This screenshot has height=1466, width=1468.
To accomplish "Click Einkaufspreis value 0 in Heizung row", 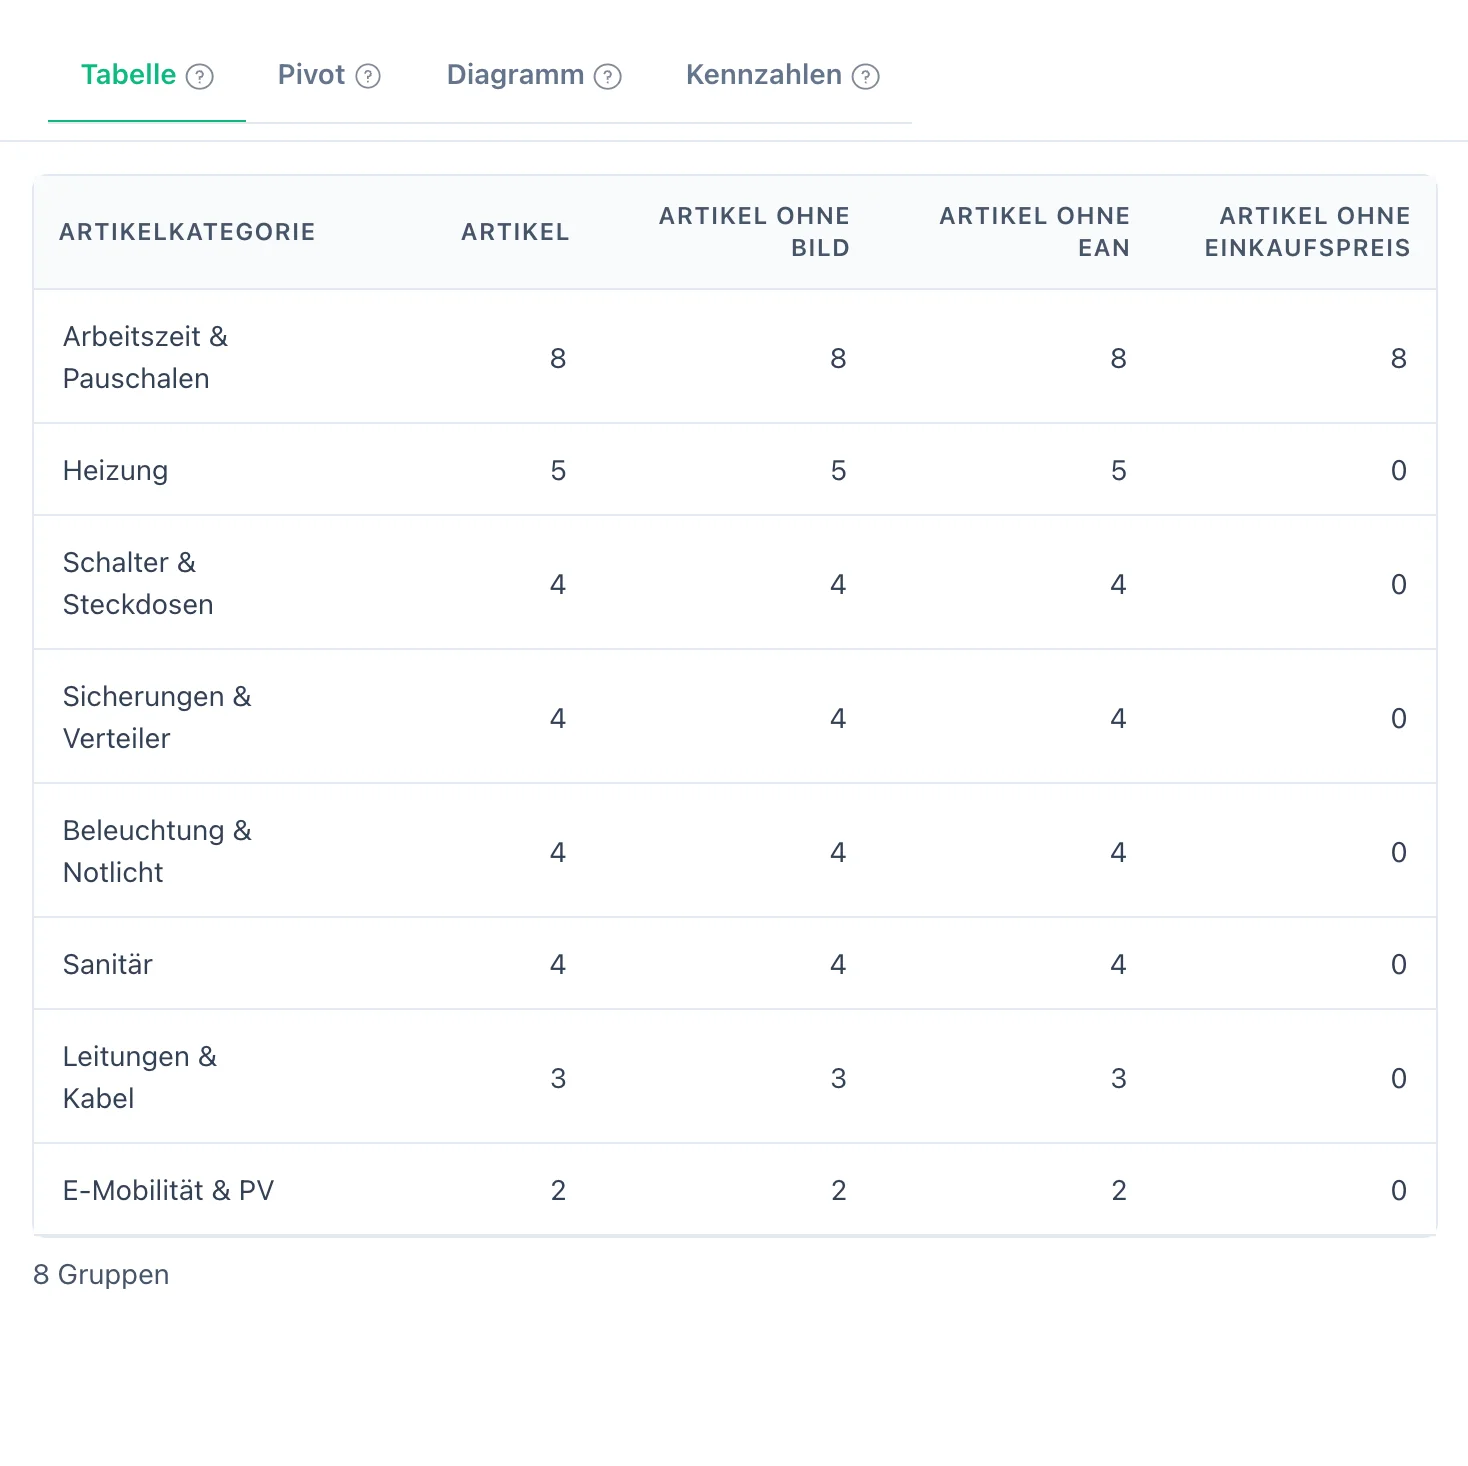I will (x=1398, y=470).
